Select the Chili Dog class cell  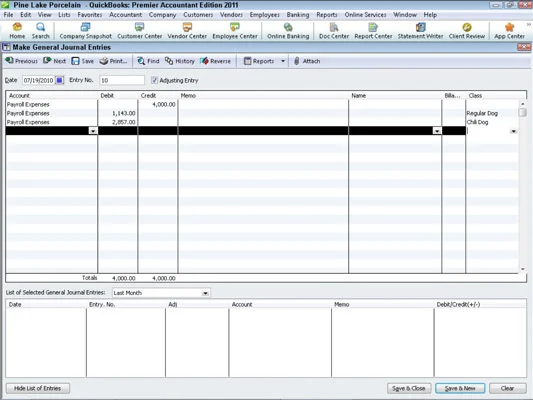[x=492, y=122]
